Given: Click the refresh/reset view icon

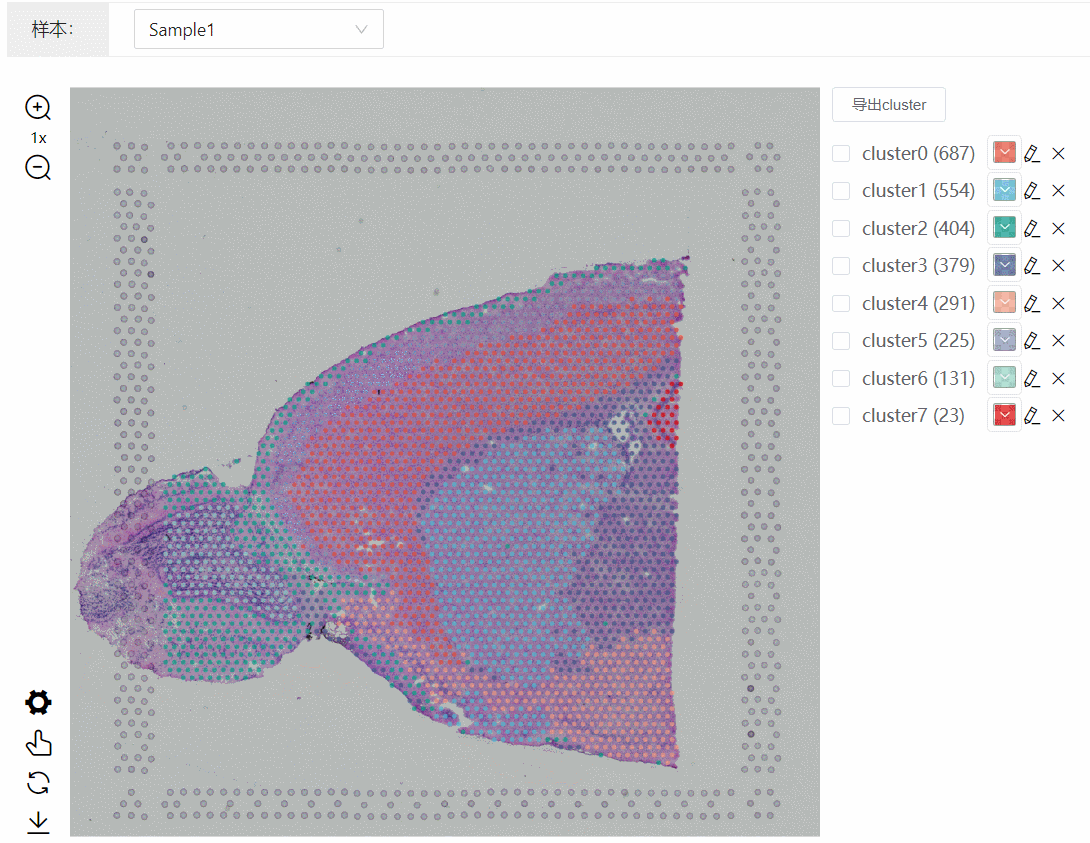Looking at the screenshot, I should point(38,783).
